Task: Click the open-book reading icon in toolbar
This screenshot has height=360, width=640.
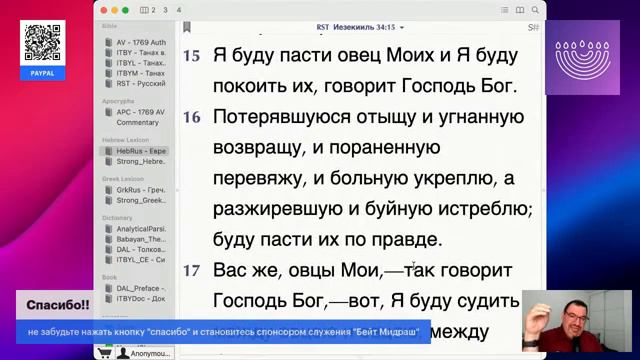Action: click(520, 10)
